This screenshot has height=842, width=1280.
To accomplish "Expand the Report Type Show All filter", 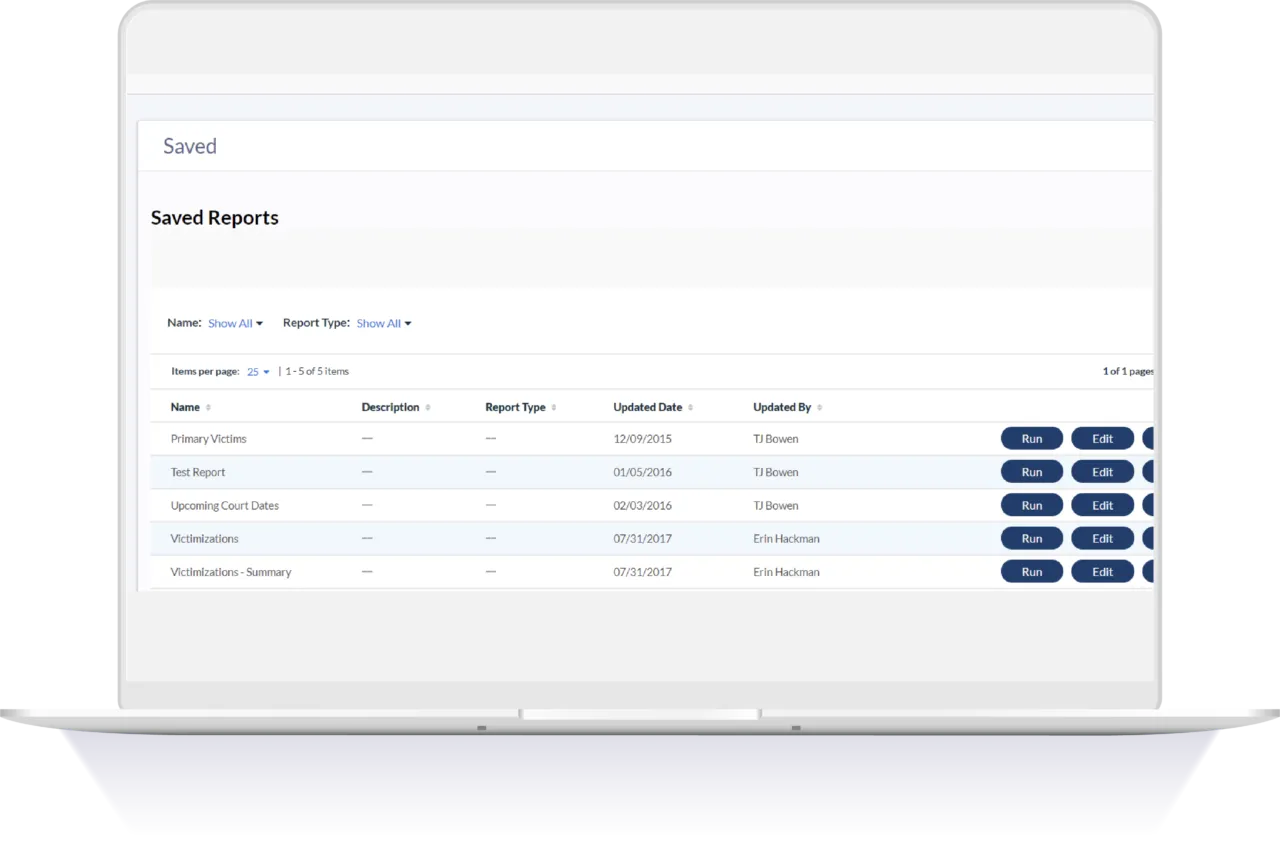I will pos(384,324).
